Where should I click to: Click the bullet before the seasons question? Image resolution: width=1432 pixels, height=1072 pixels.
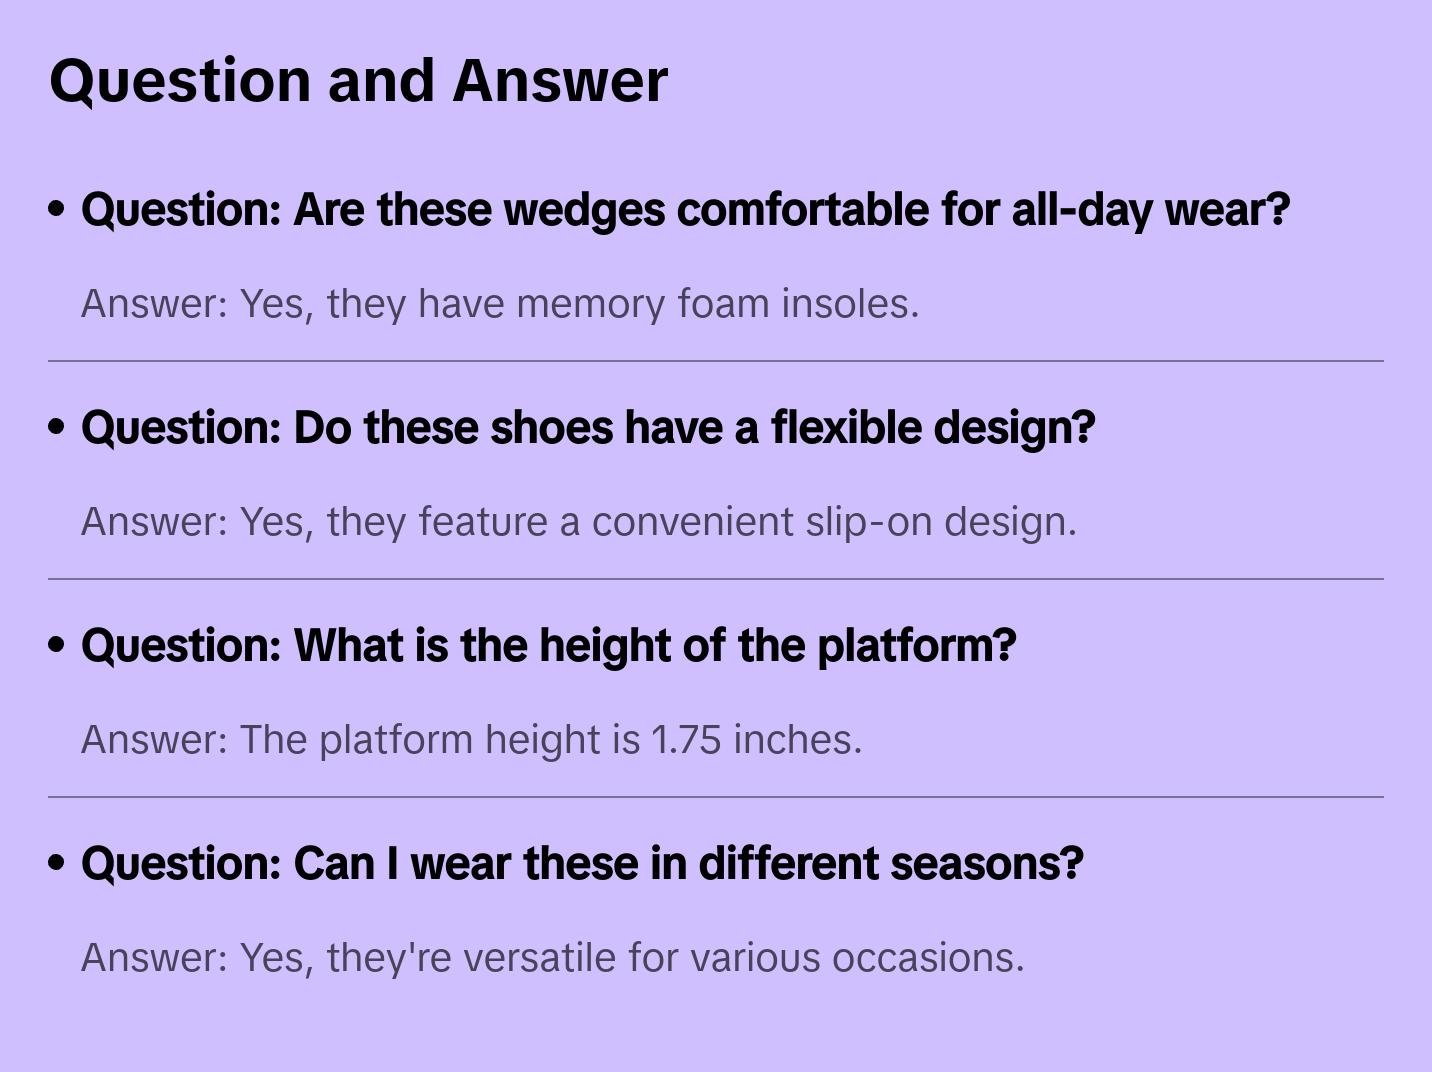pos(57,863)
